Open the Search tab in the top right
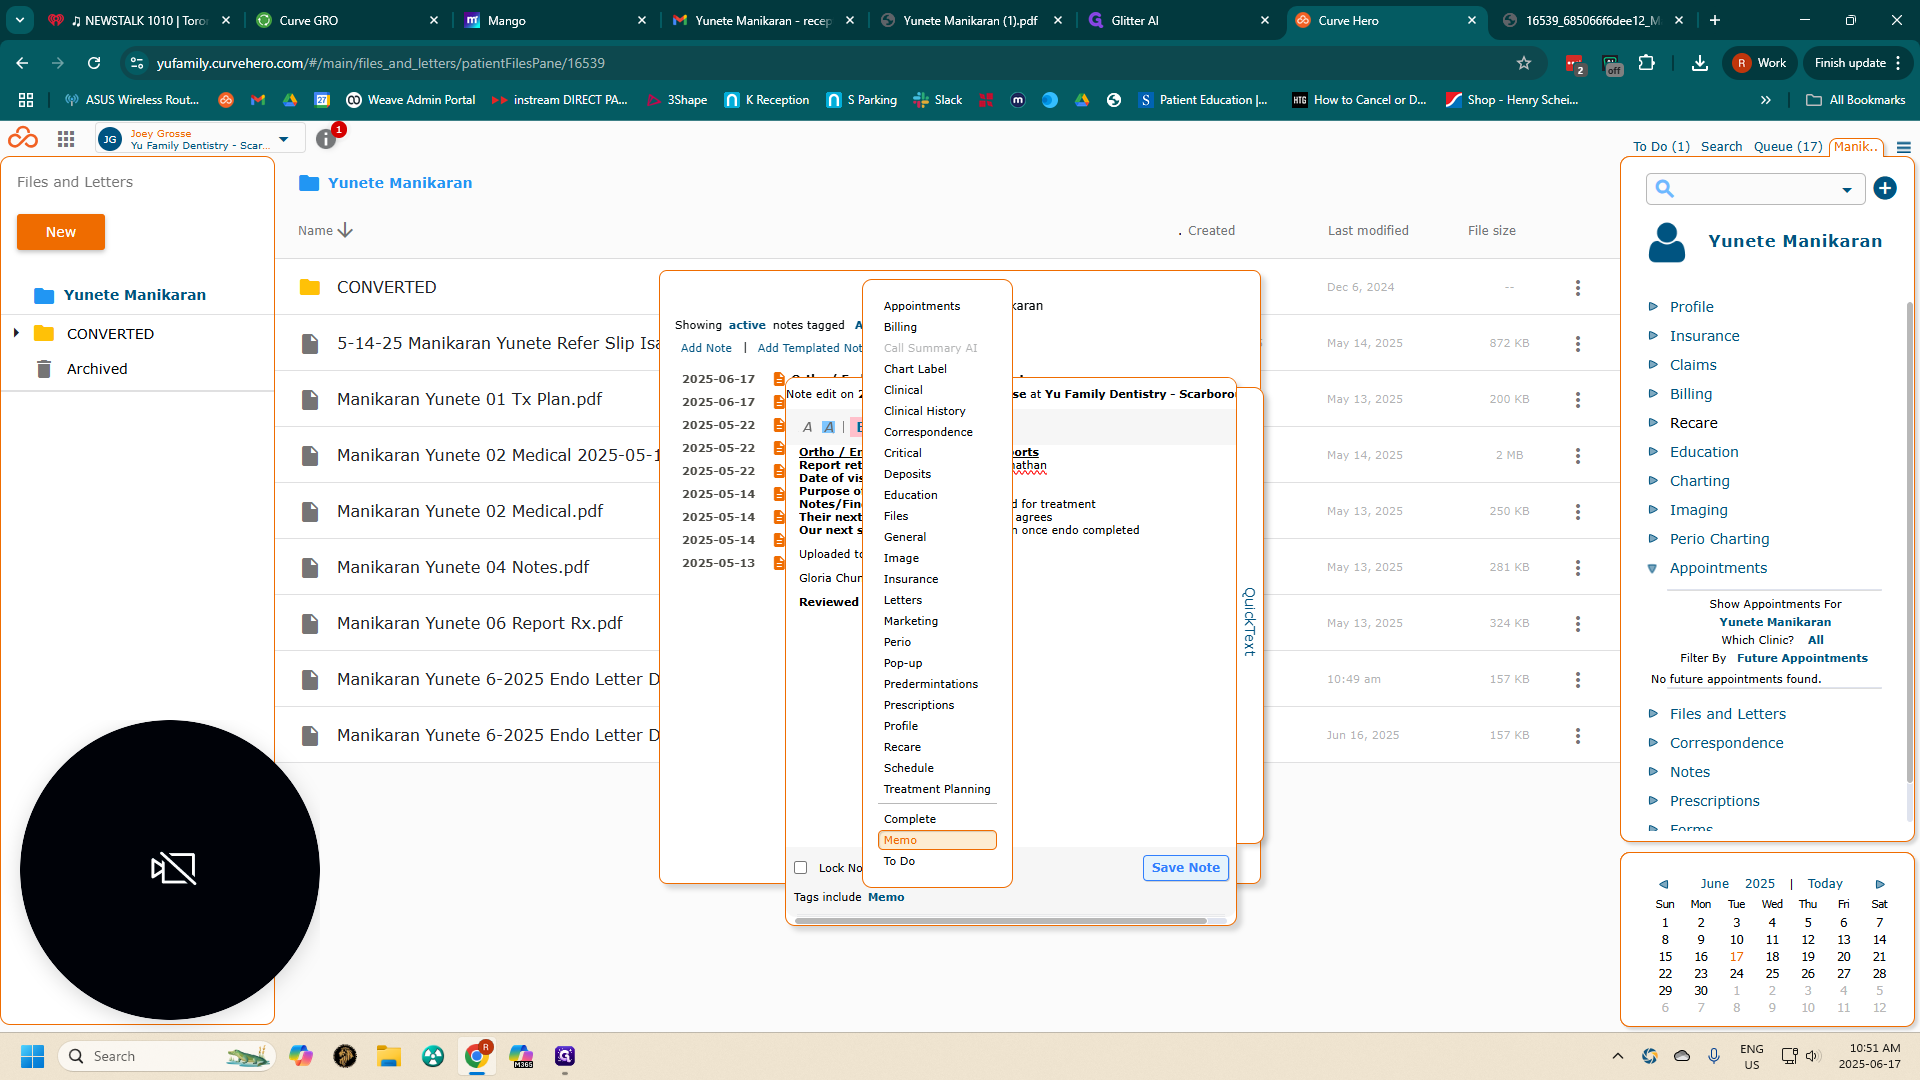Screen dimensions: 1920x1080 click(1721, 147)
